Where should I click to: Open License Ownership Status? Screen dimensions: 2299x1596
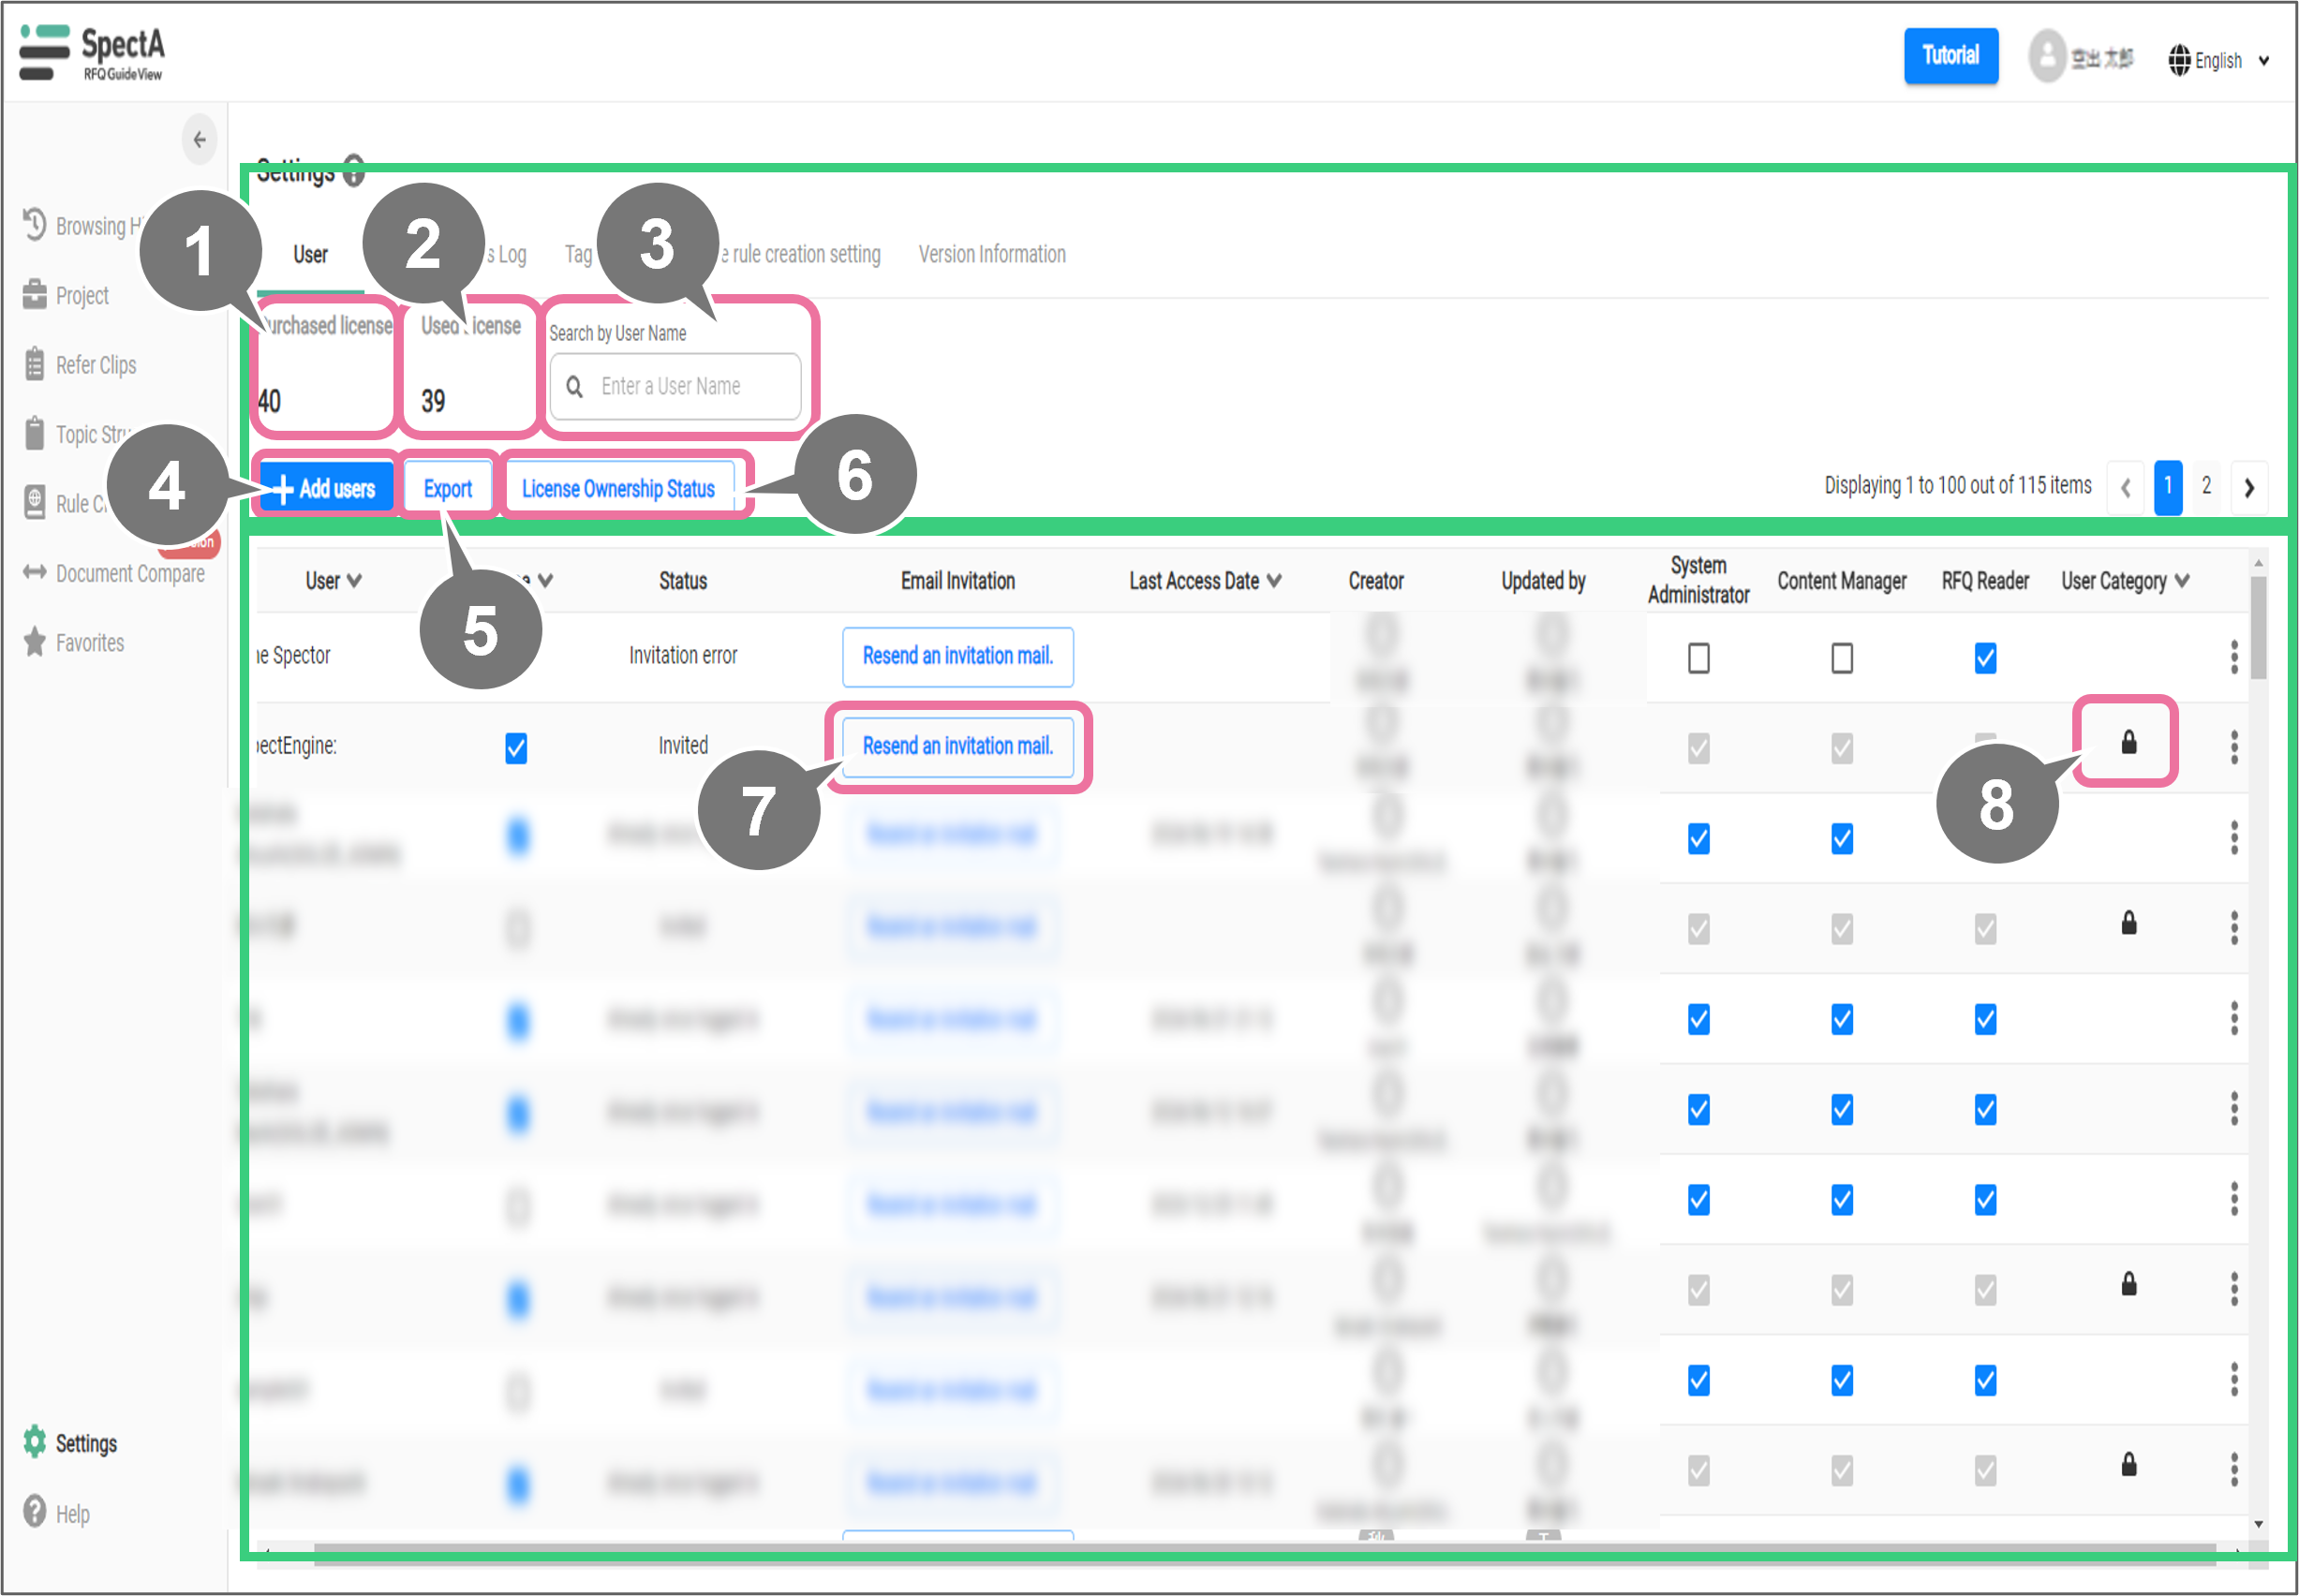point(618,488)
